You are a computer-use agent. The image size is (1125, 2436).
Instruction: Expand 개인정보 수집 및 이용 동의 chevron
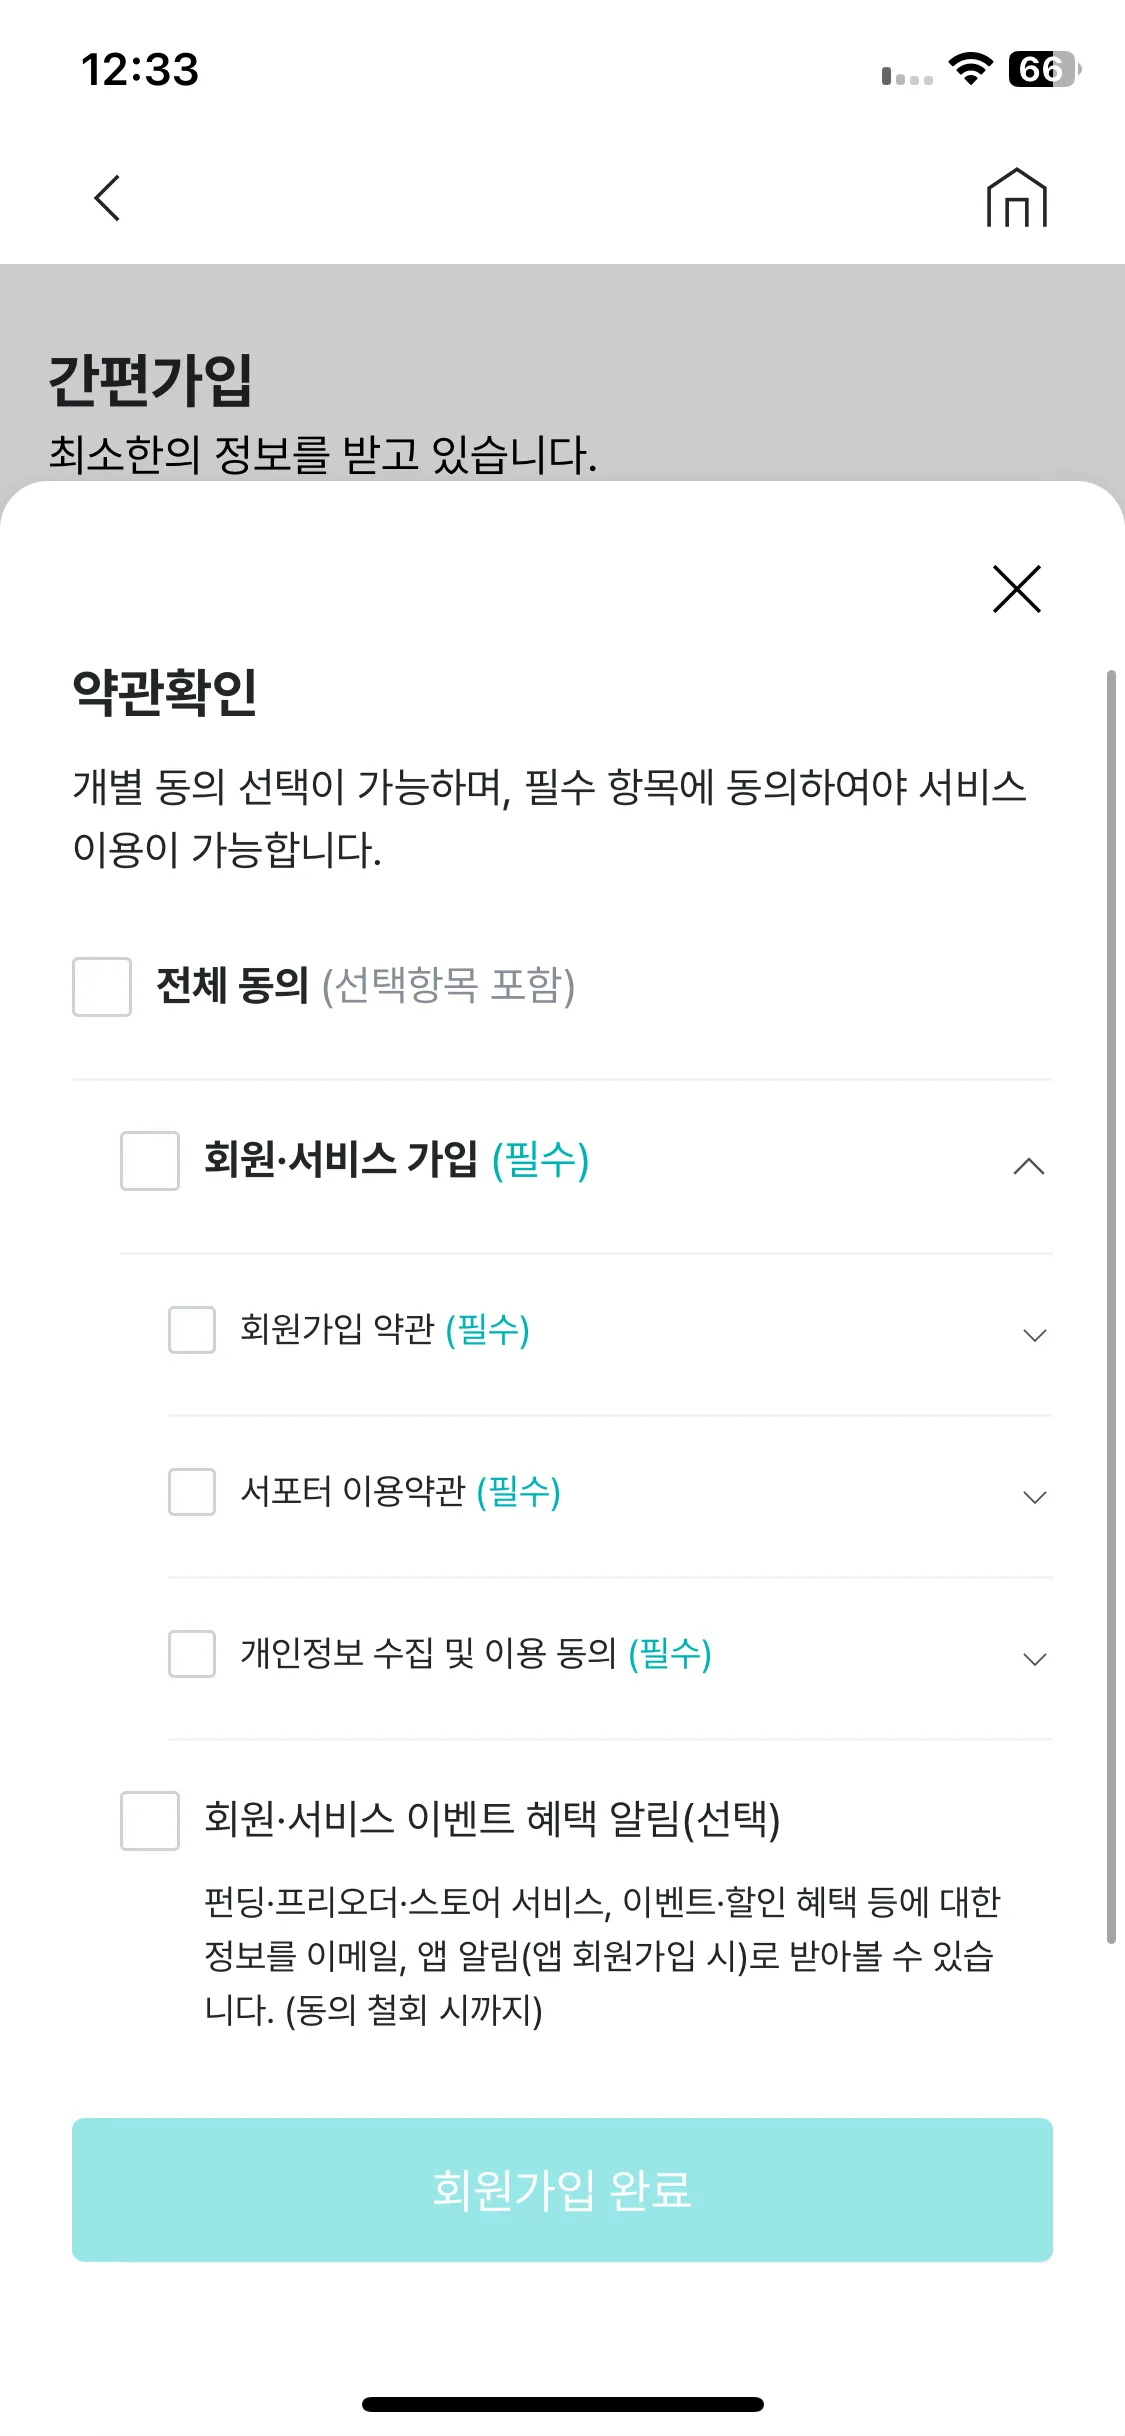point(1035,1659)
